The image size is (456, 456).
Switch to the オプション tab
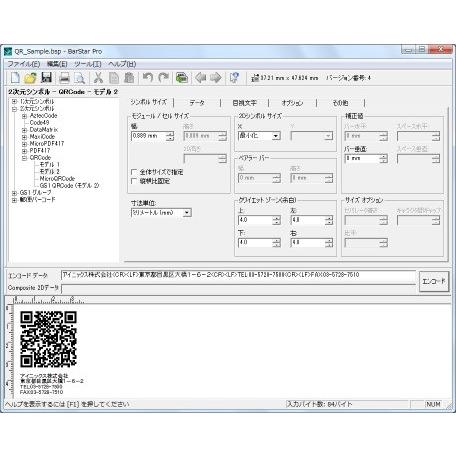(x=292, y=103)
